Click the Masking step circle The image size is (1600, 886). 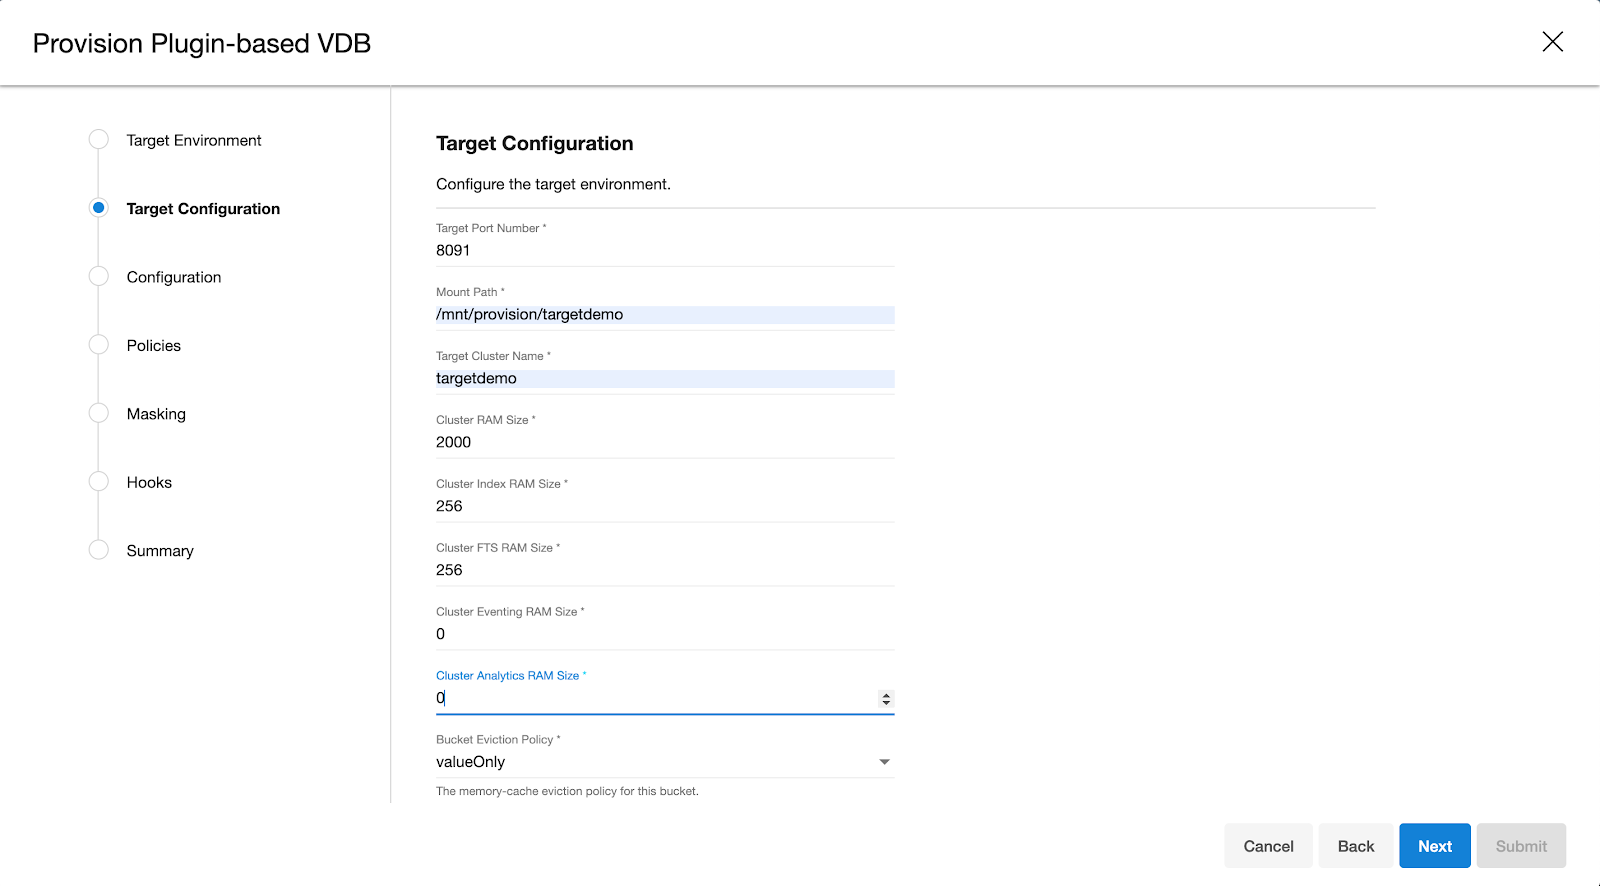click(x=98, y=413)
